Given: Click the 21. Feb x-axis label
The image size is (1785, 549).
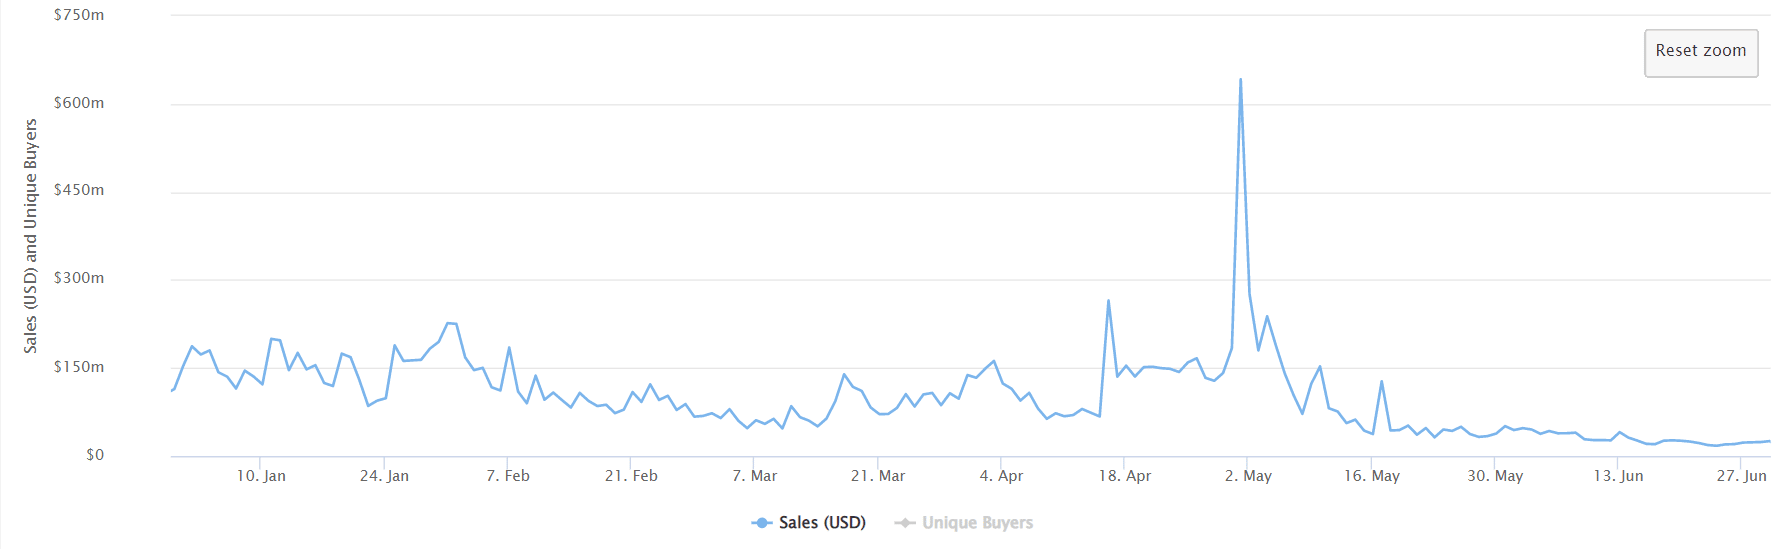Looking at the screenshot, I should click(x=631, y=476).
